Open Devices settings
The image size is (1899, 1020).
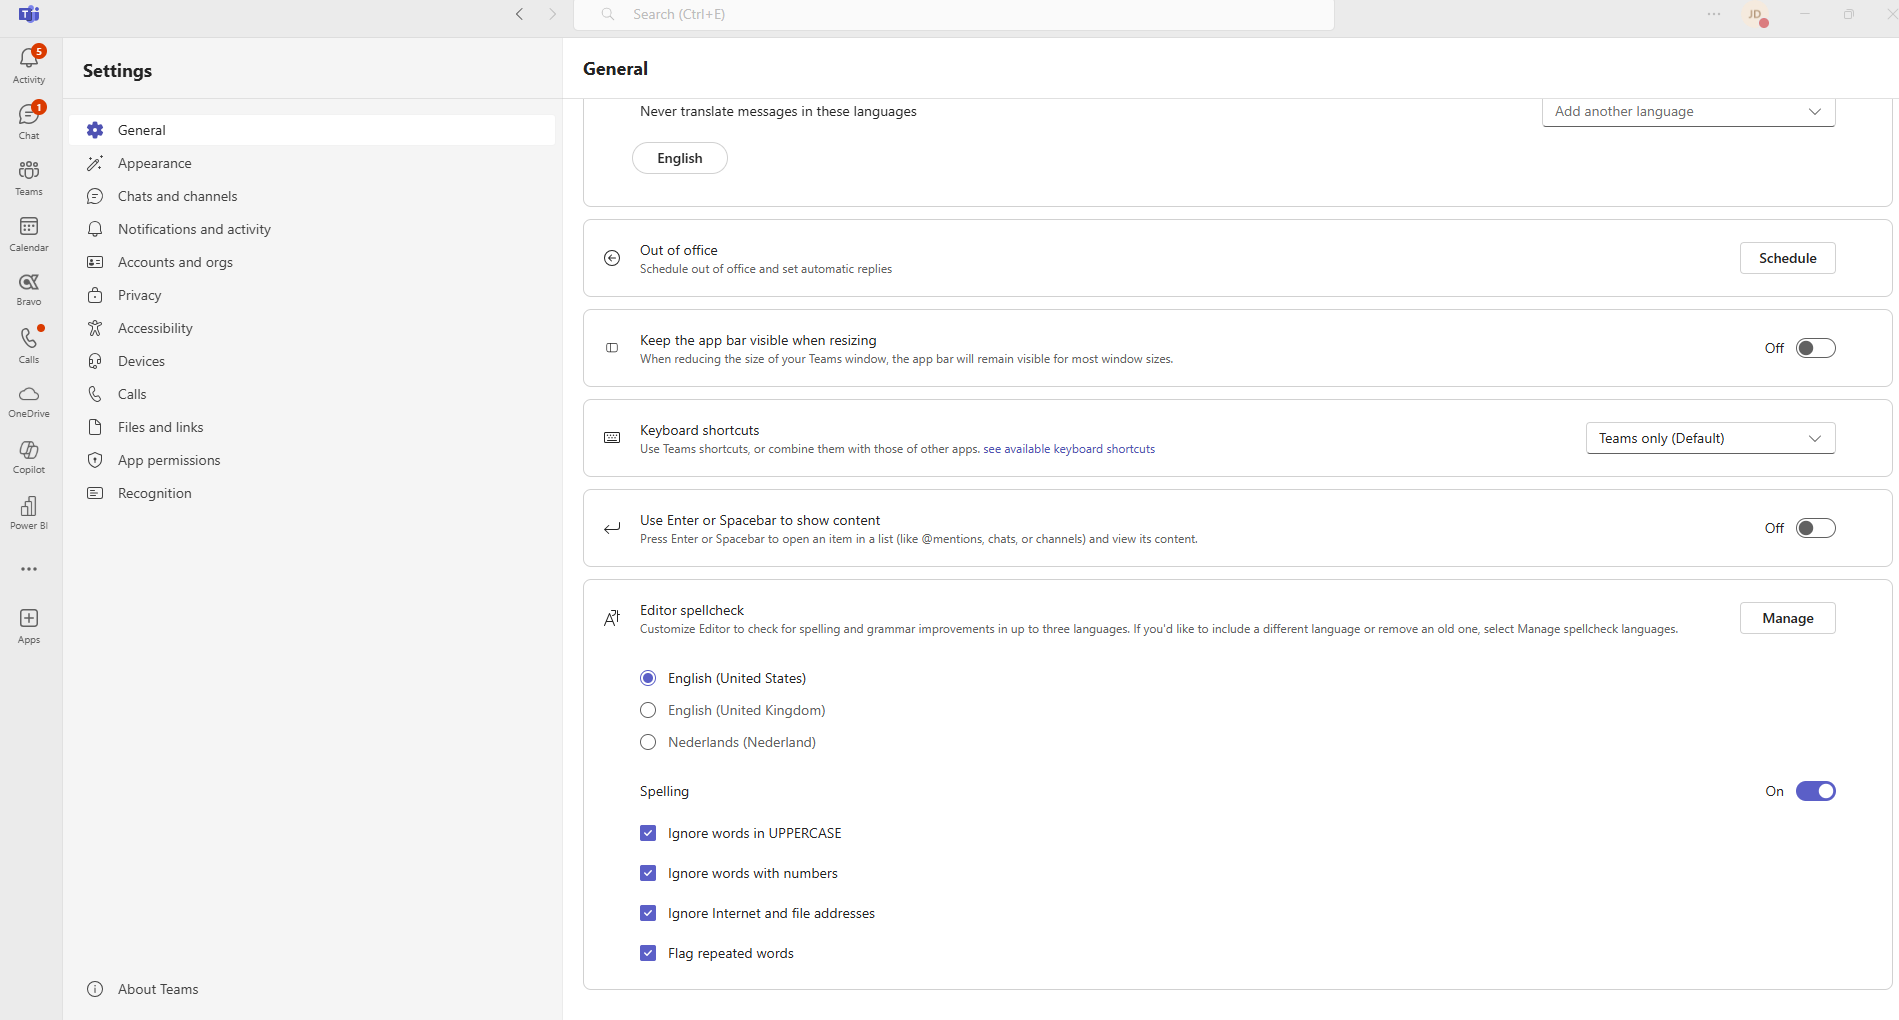click(x=312, y=361)
